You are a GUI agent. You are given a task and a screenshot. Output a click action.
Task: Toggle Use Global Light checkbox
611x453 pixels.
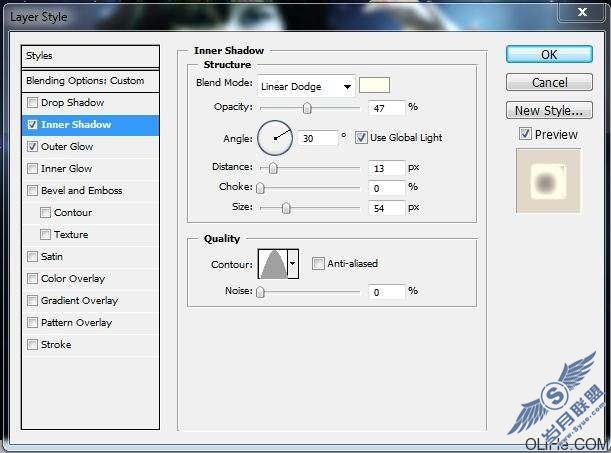click(361, 137)
